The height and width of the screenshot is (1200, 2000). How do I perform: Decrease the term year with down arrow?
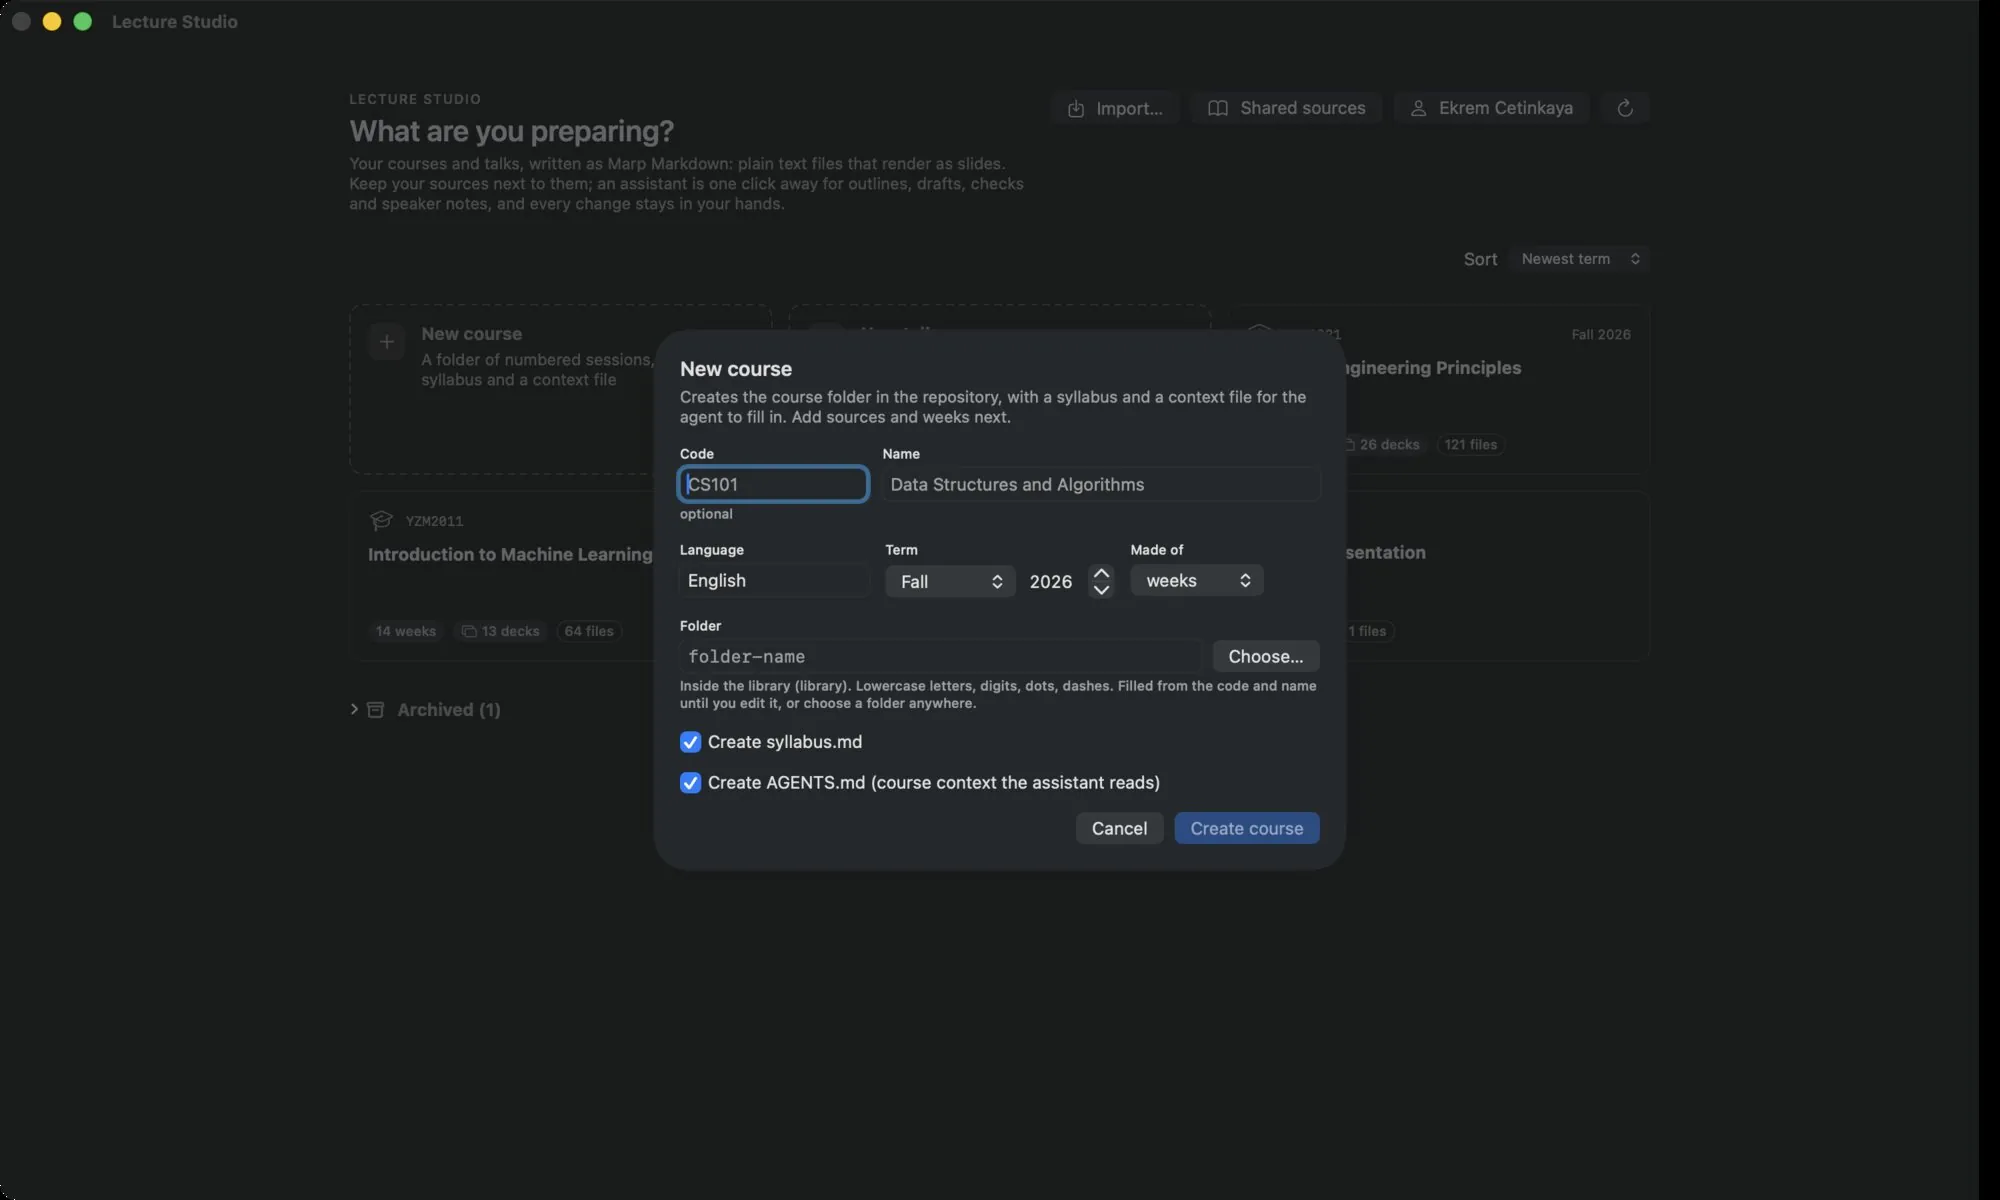click(1101, 590)
